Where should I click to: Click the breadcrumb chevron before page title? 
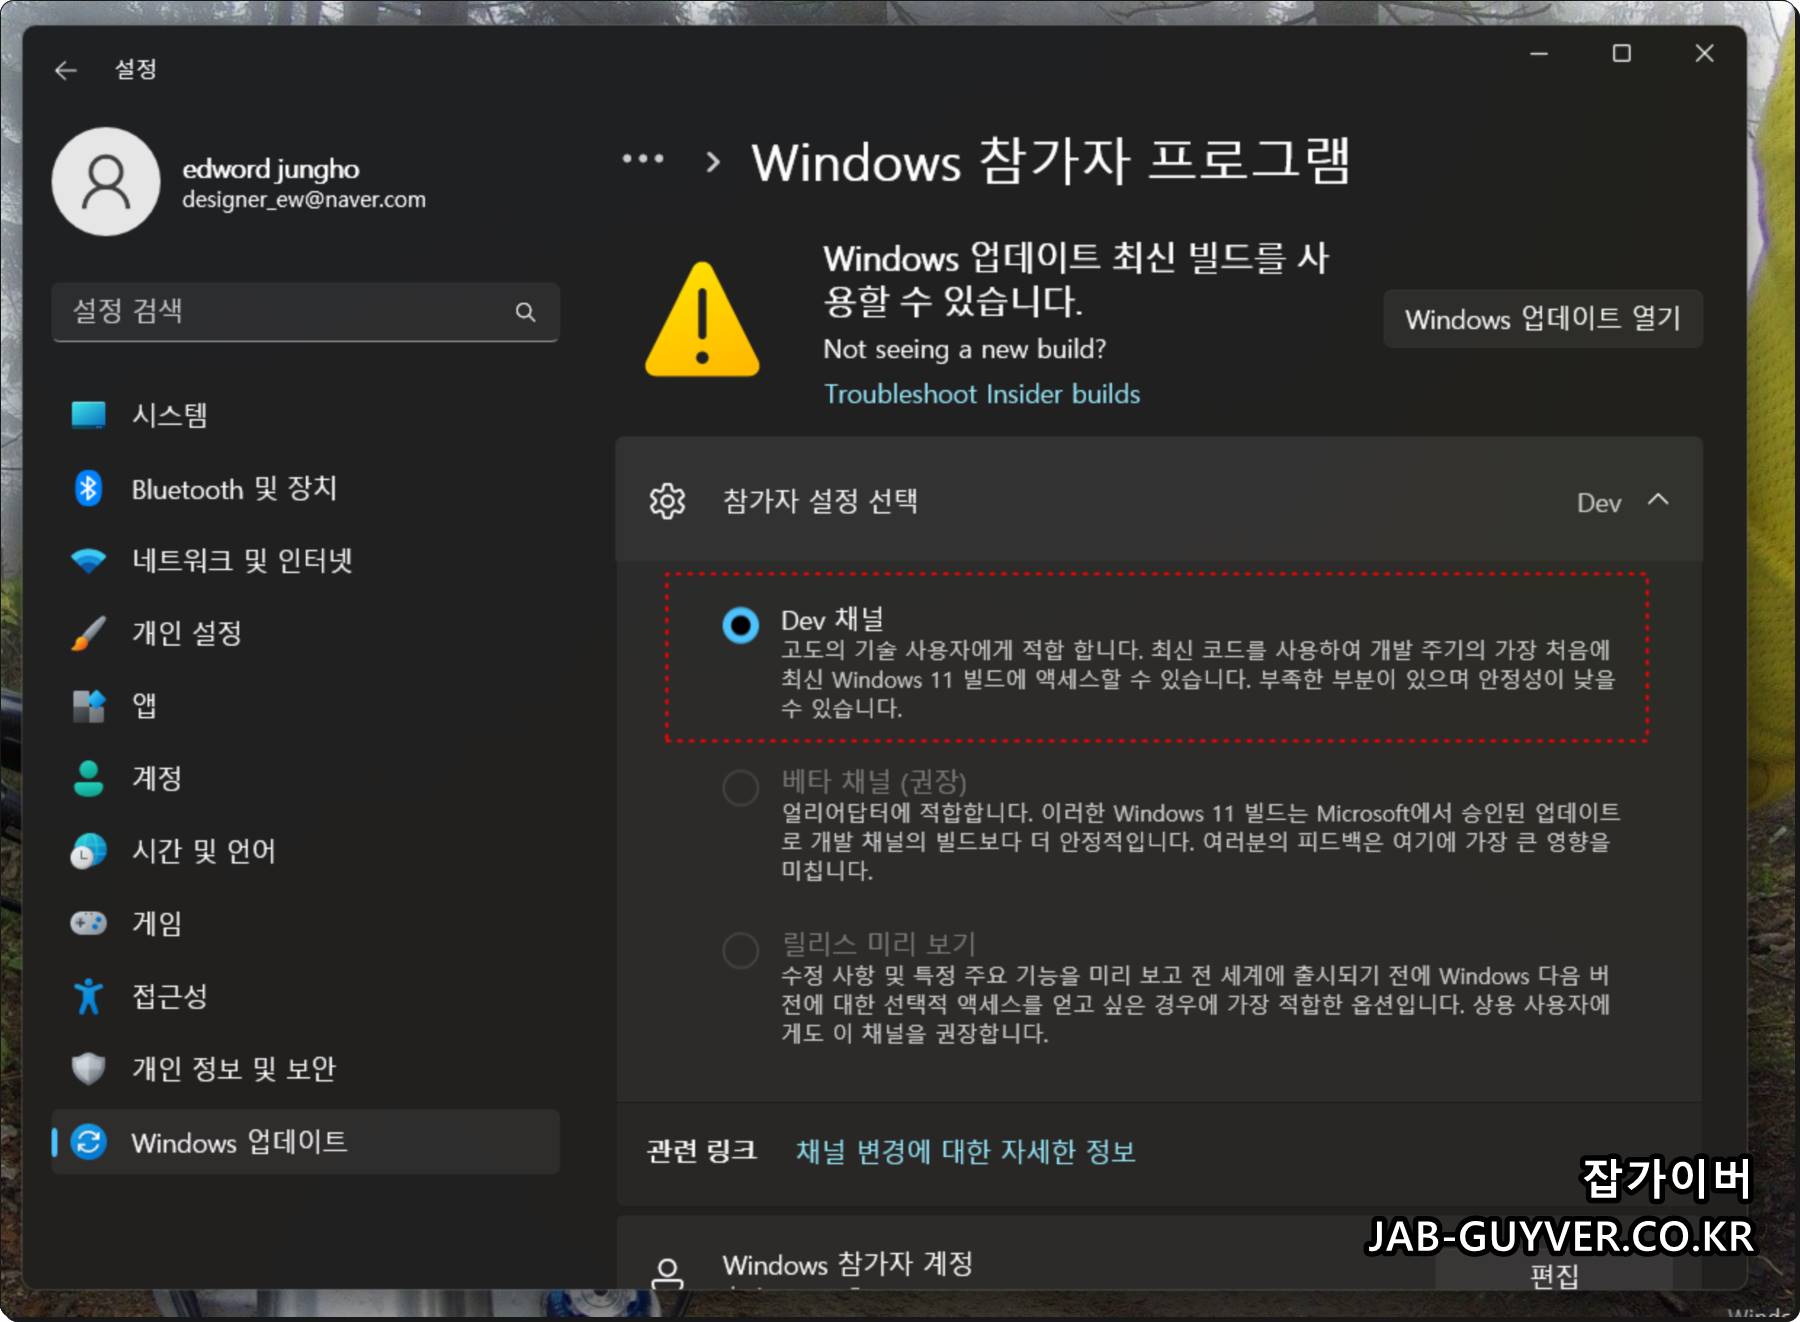(x=713, y=161)
